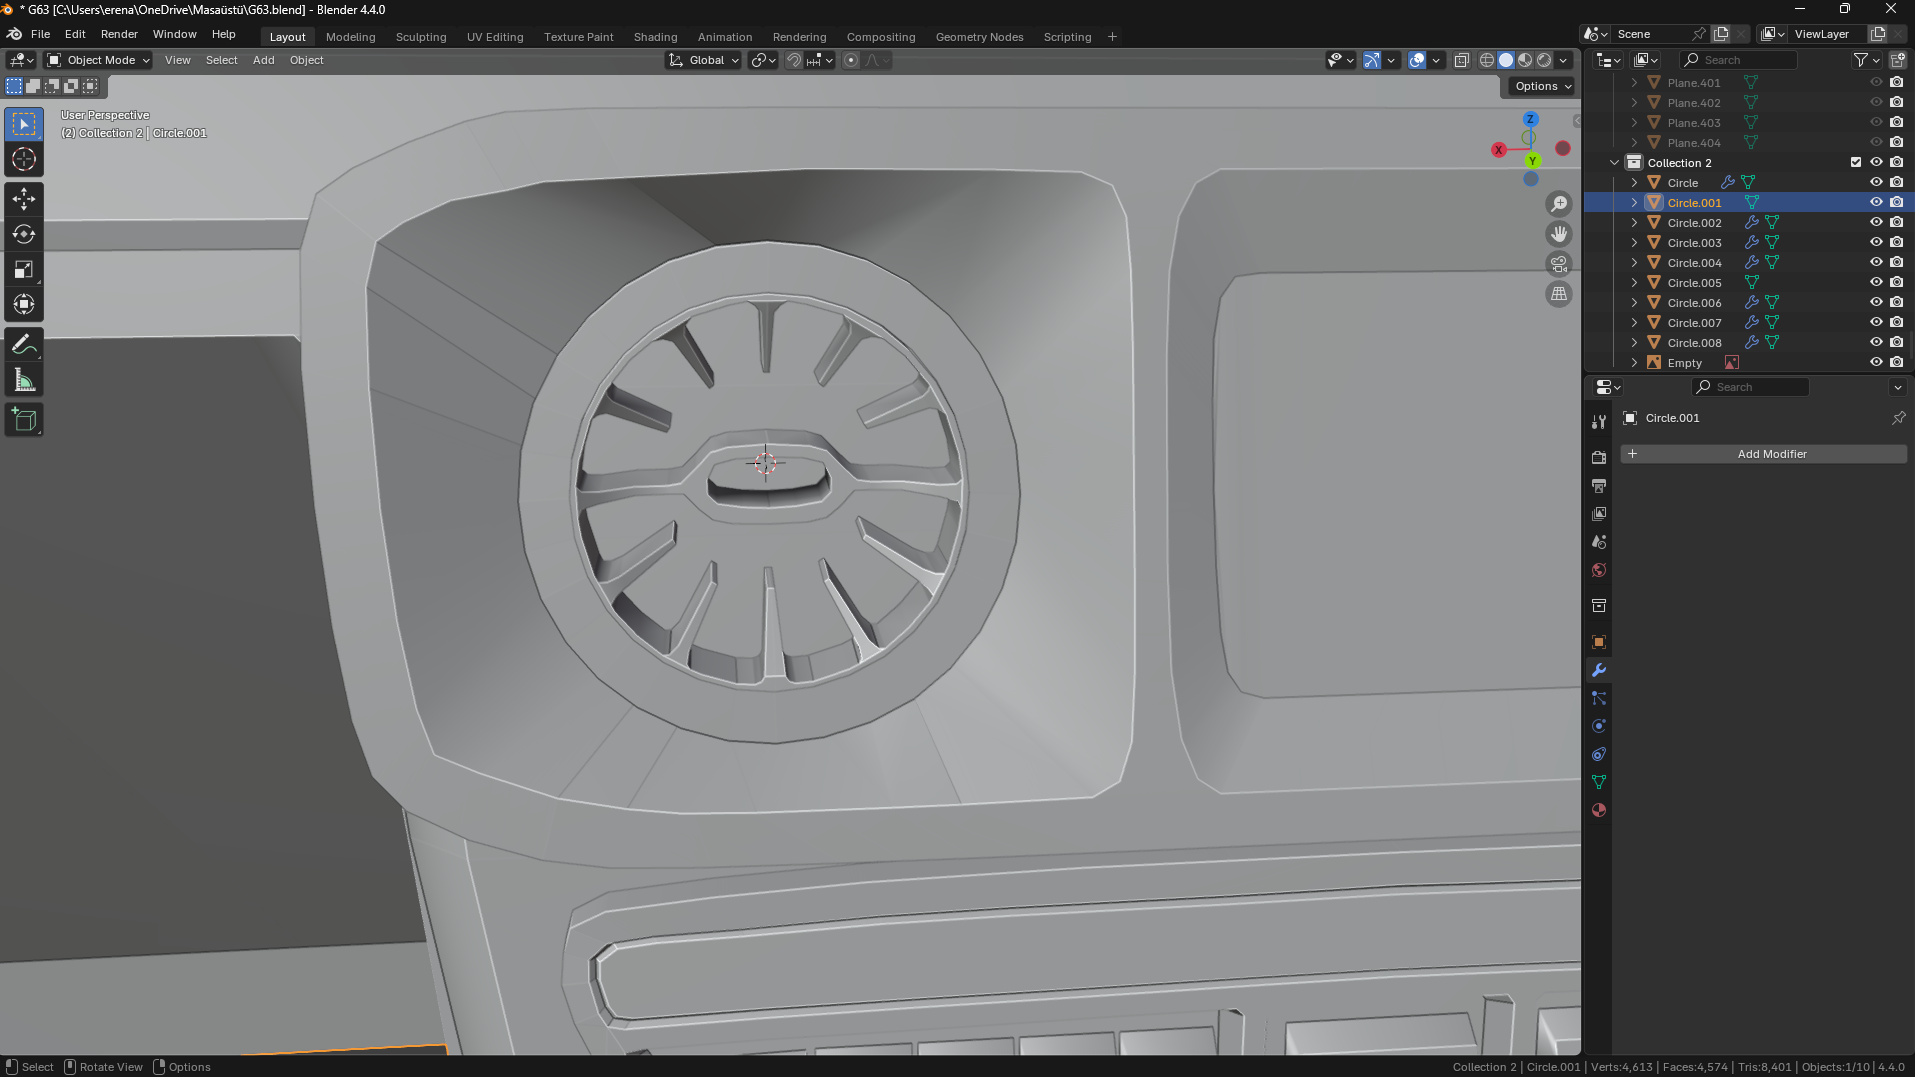Switch to rendered viewport shading

pos(1544,60)
